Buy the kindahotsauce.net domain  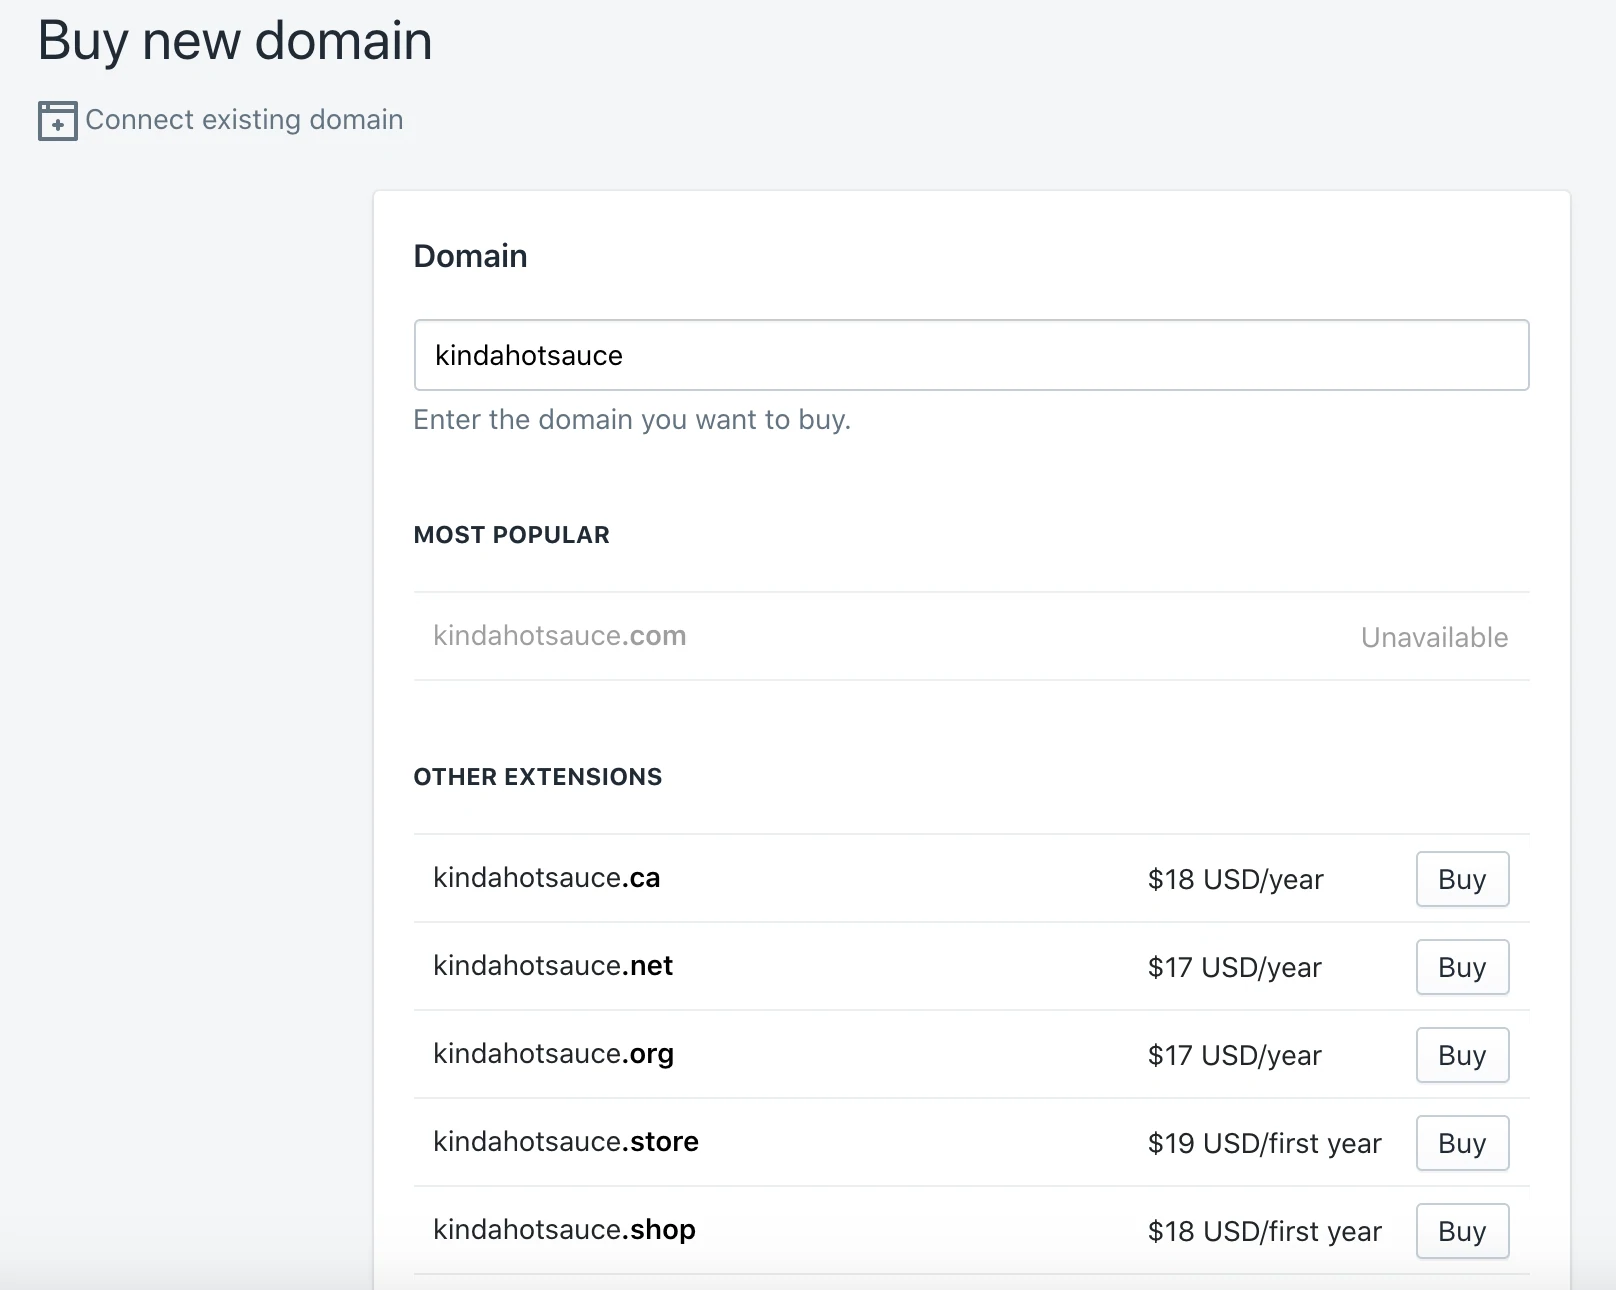1461,967
